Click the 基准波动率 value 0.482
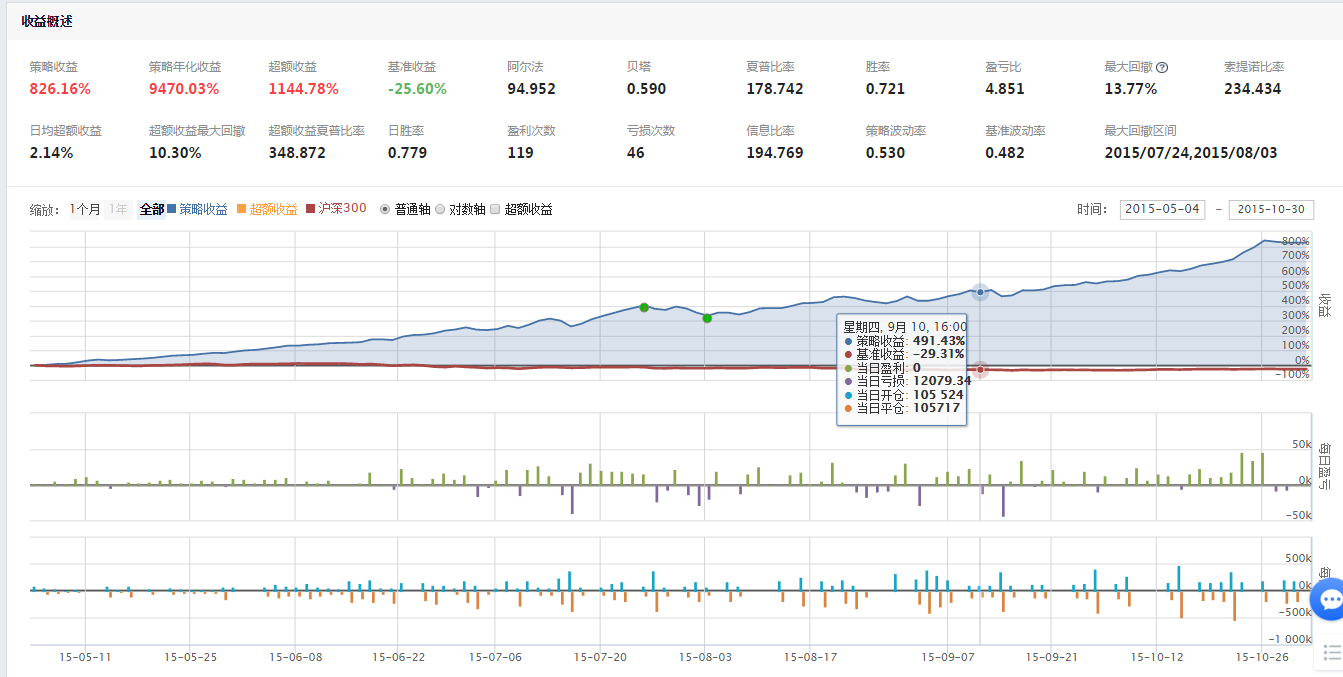 point(1005,153)
